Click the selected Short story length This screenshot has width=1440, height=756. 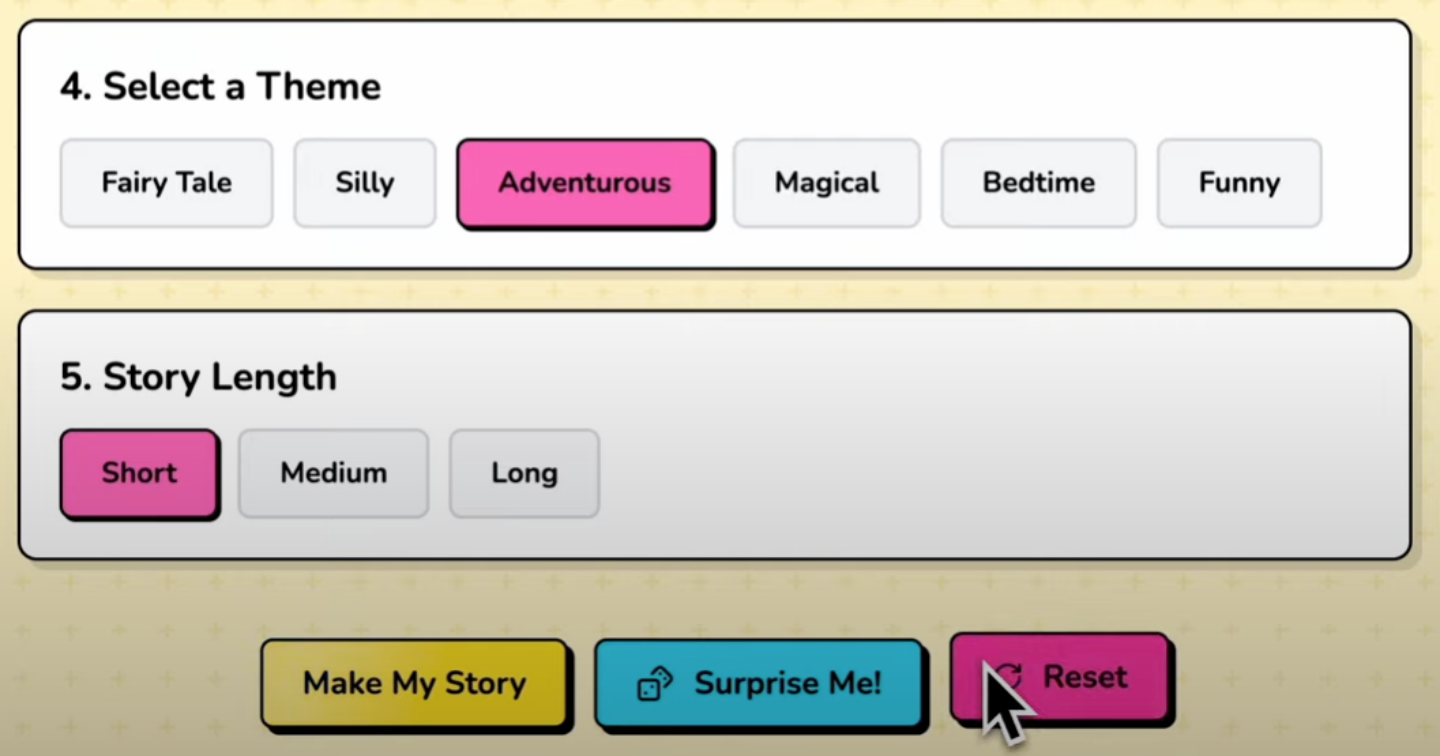[139, 473]
